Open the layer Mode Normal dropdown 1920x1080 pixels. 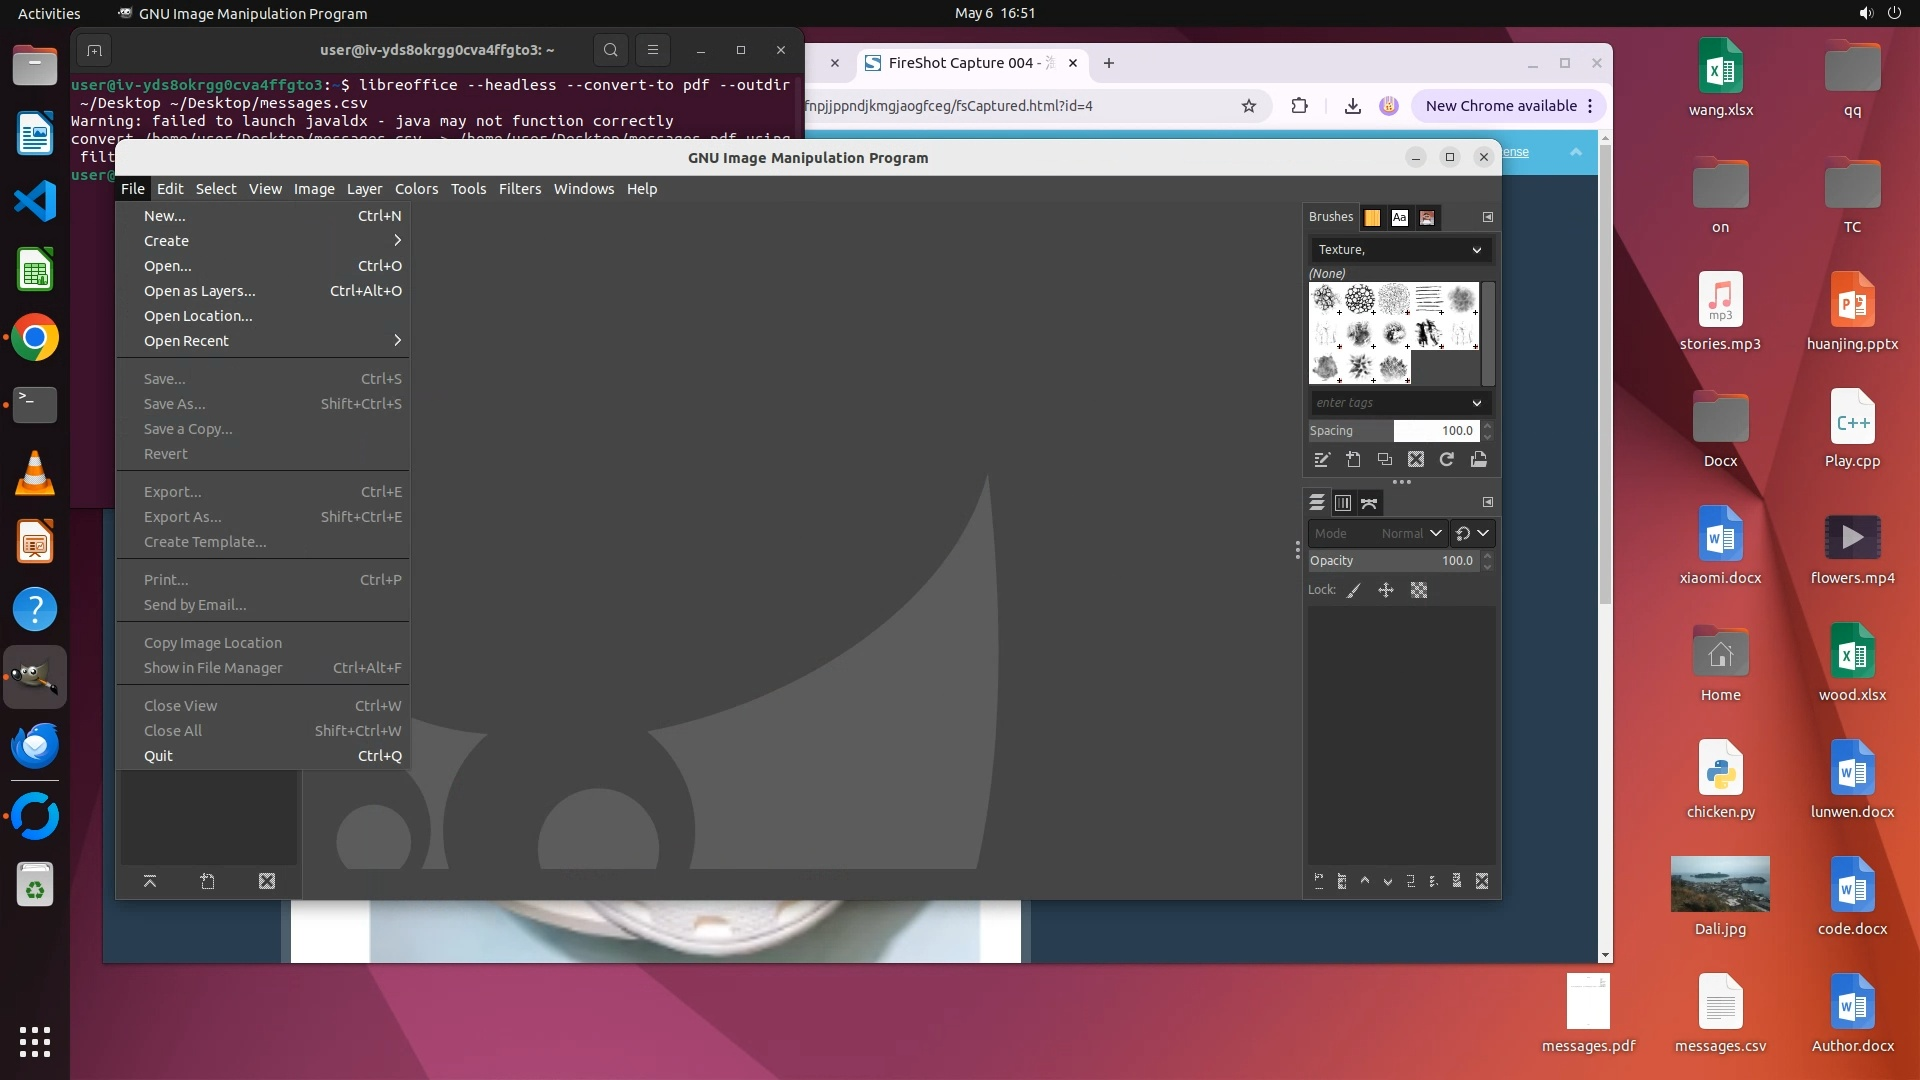click(1411, 534)
